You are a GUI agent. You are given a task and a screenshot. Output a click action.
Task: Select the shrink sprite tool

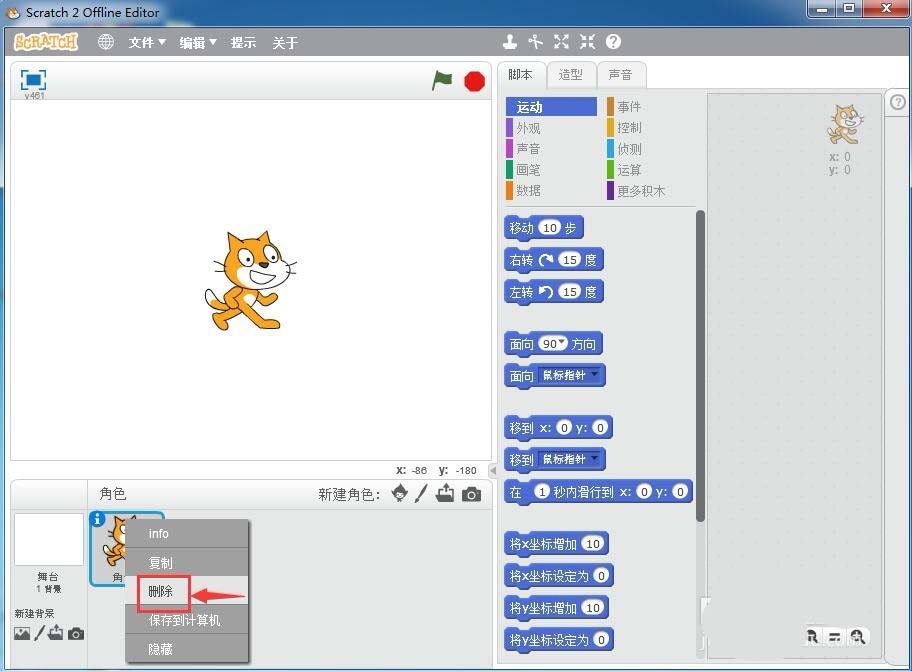click(587, 42)
